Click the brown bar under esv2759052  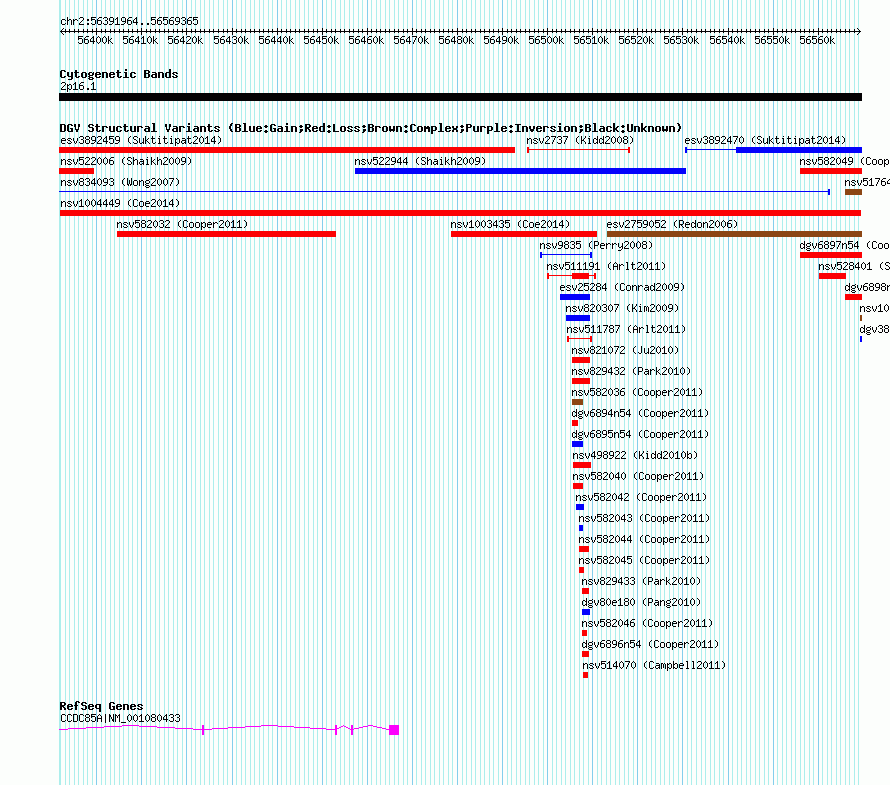pos(734,234)
